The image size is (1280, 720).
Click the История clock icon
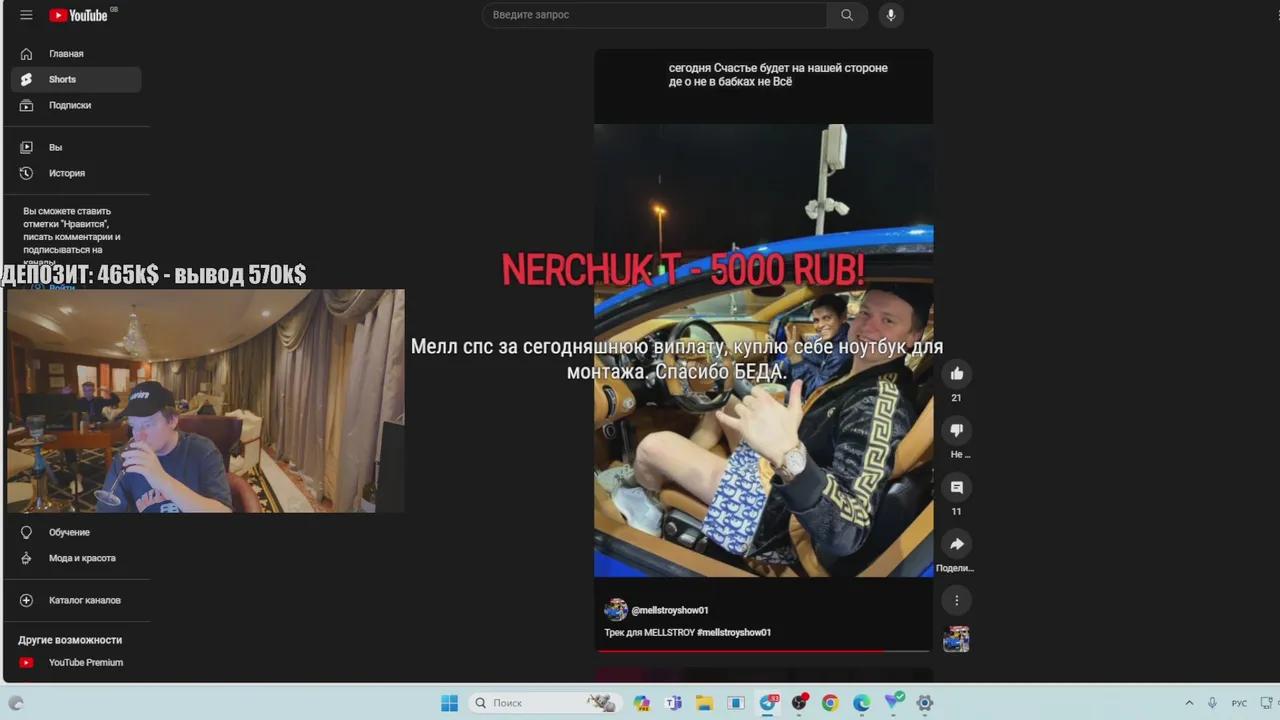point(27,173)
